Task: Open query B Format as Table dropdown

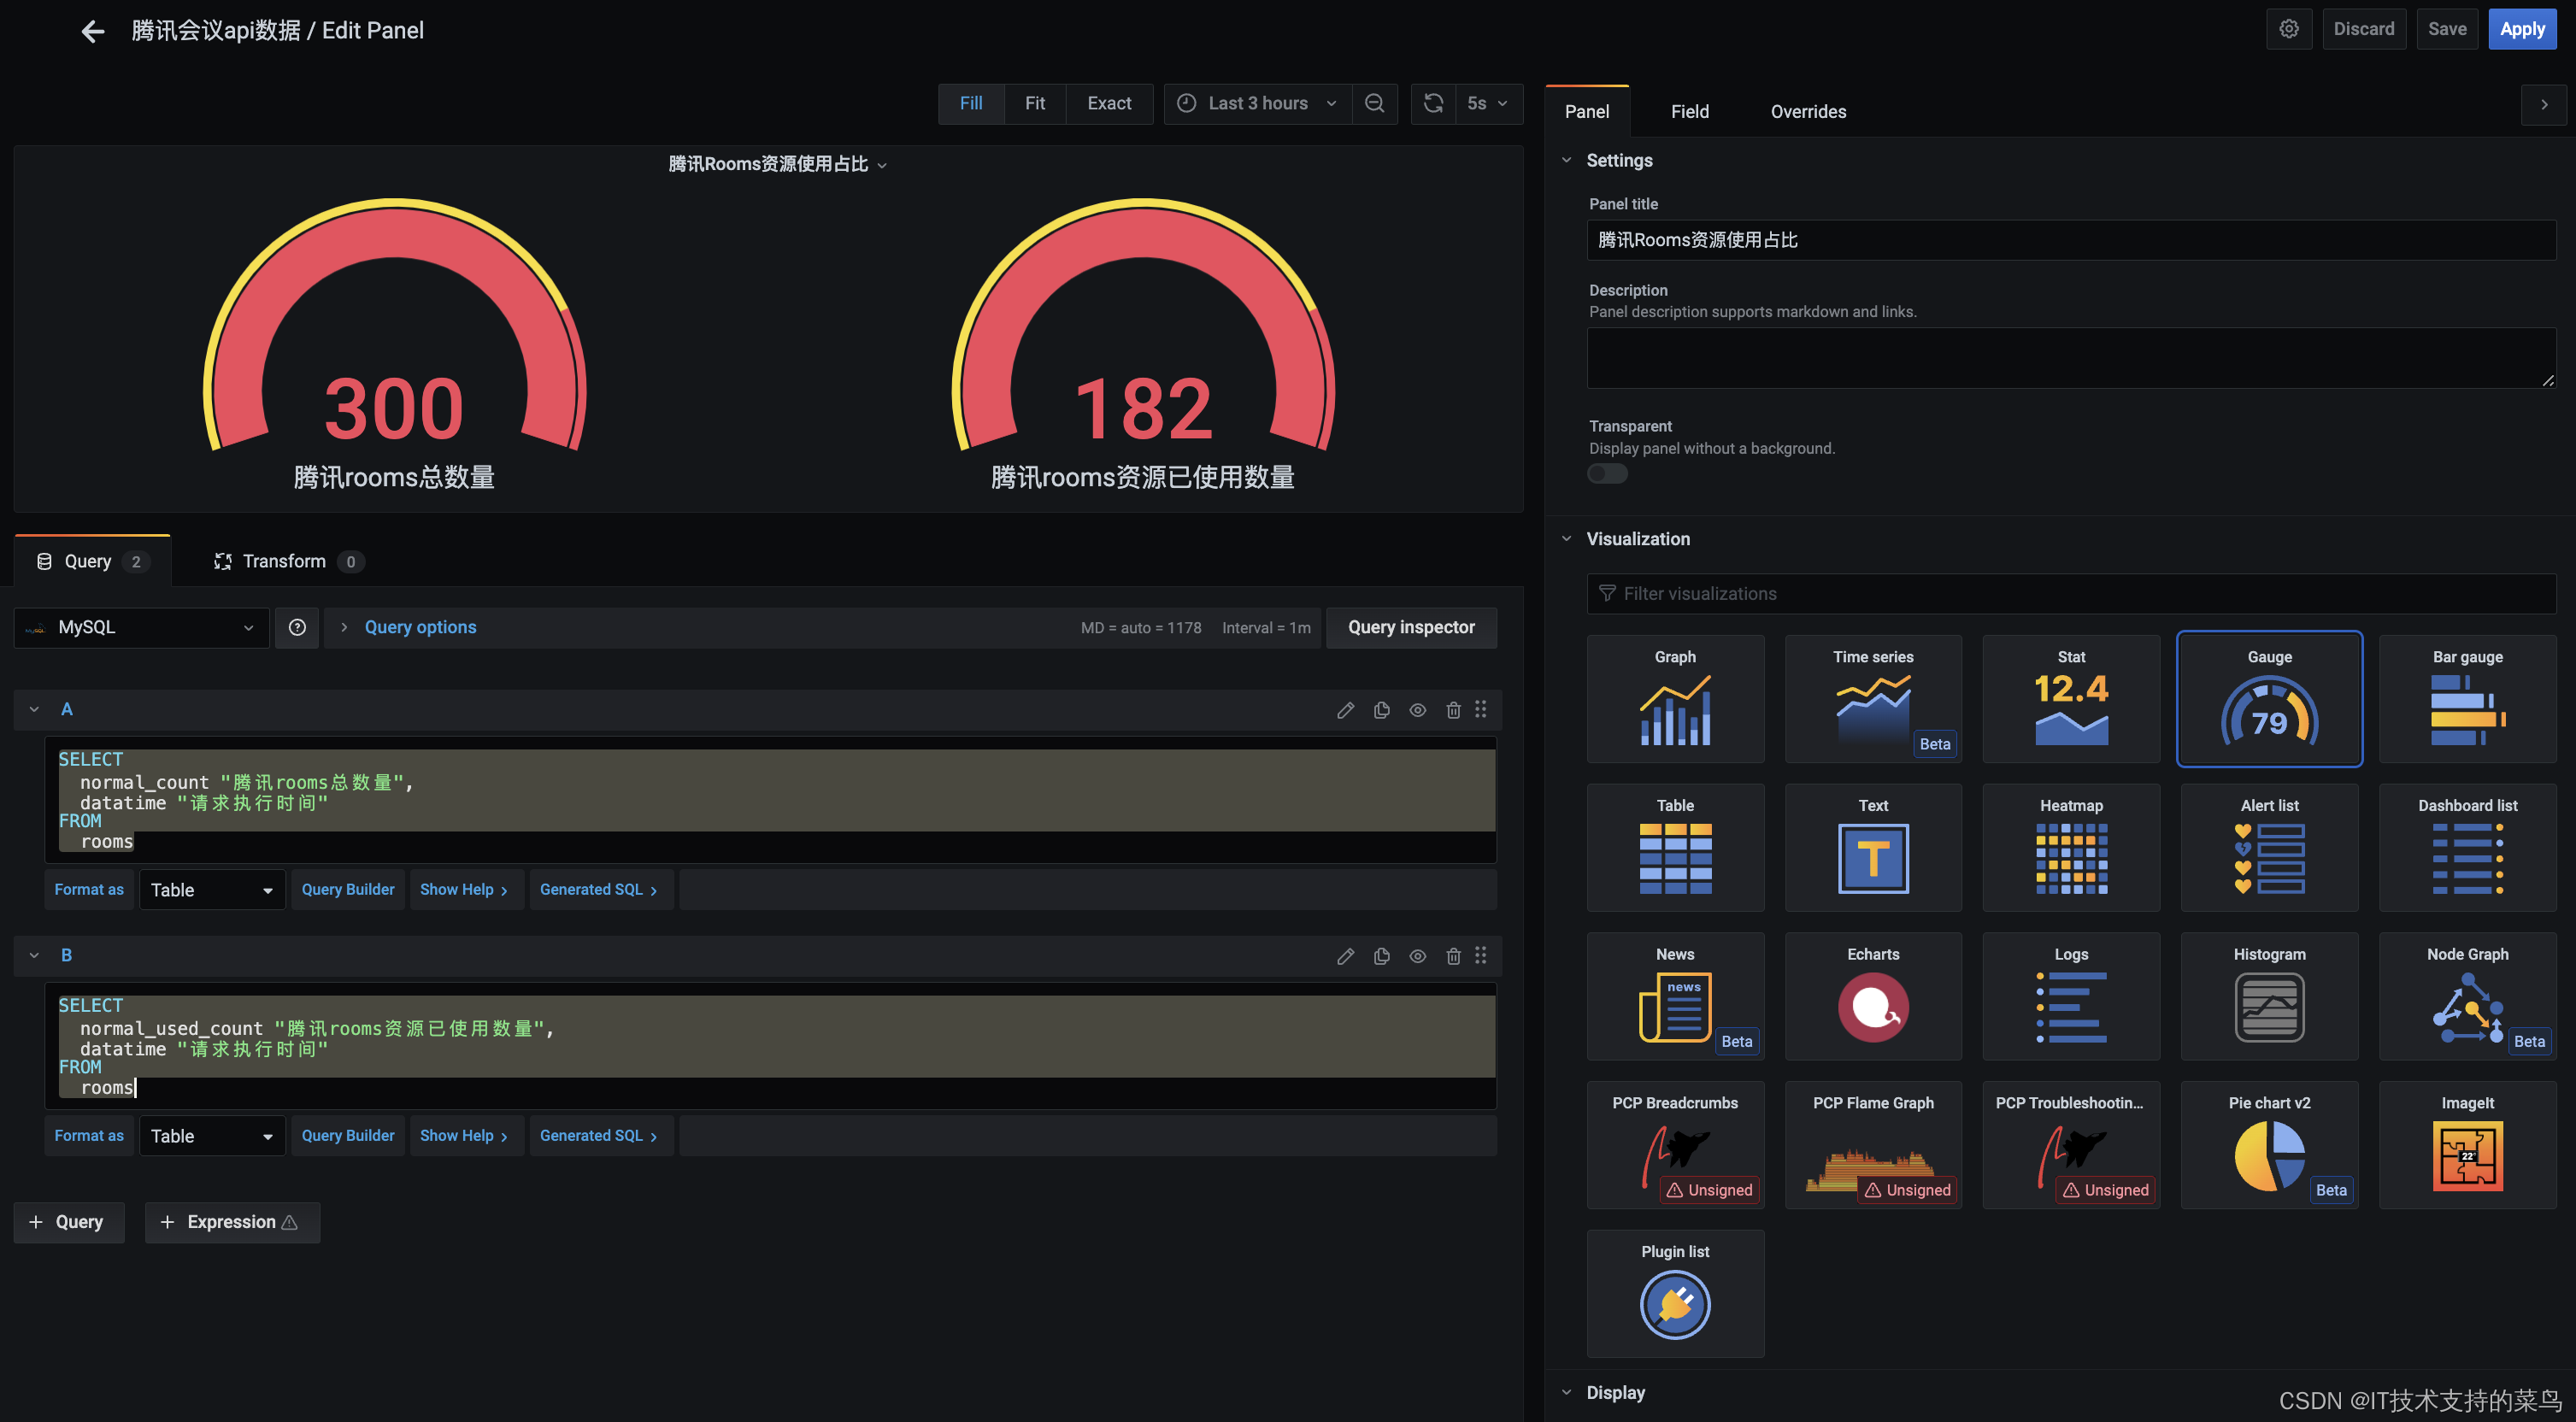Action: 212,1135
